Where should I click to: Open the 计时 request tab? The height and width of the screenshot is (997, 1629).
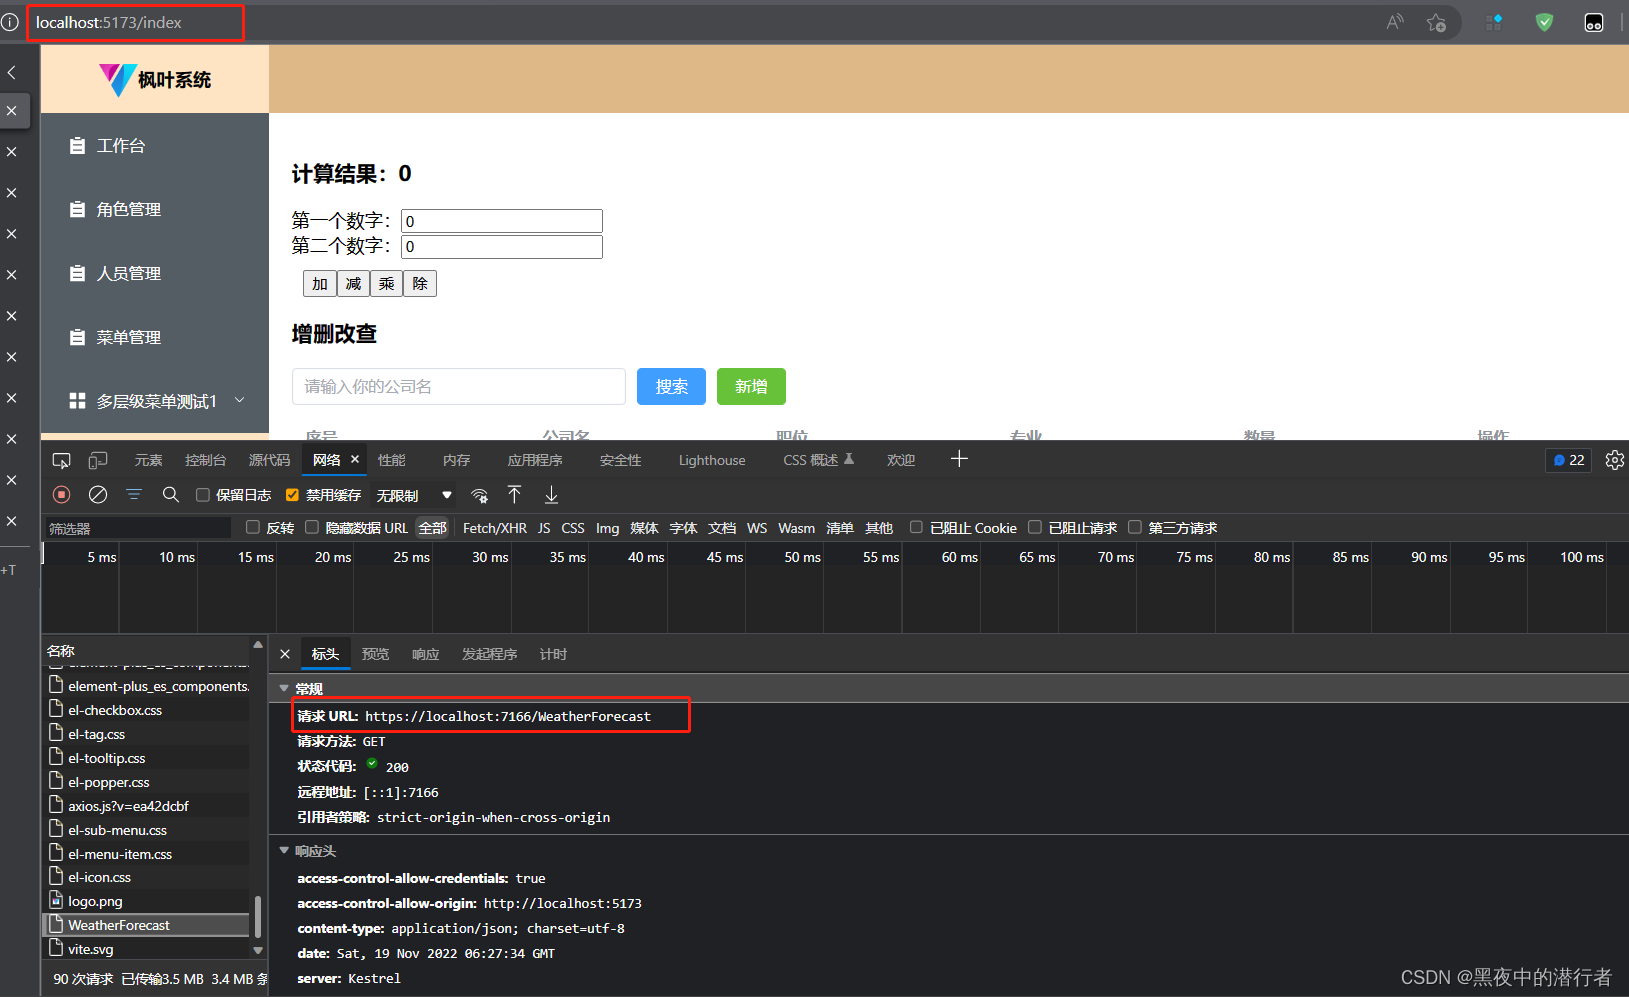click(553, 654)
